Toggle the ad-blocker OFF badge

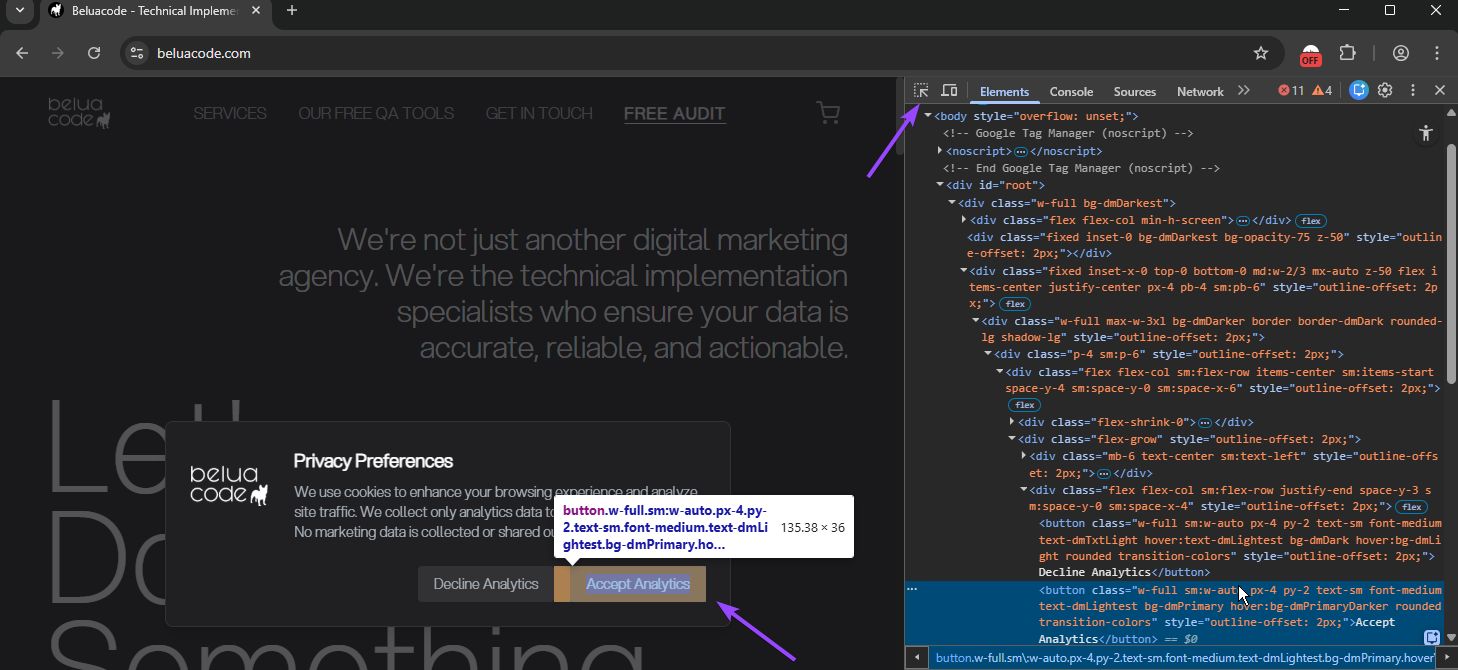point(1311,53)
